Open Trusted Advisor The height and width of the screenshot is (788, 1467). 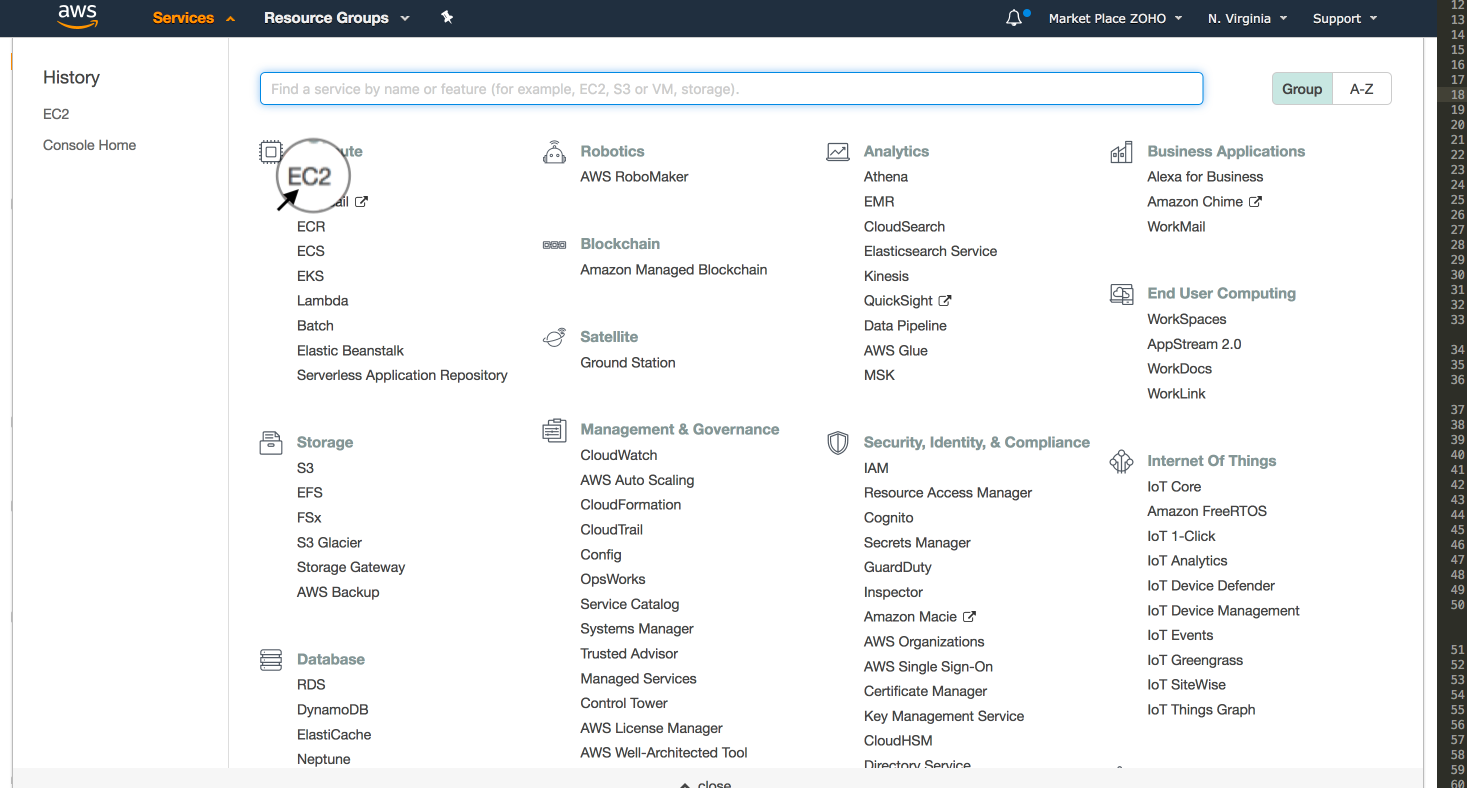pyautogui.click(x=629, y=654)
